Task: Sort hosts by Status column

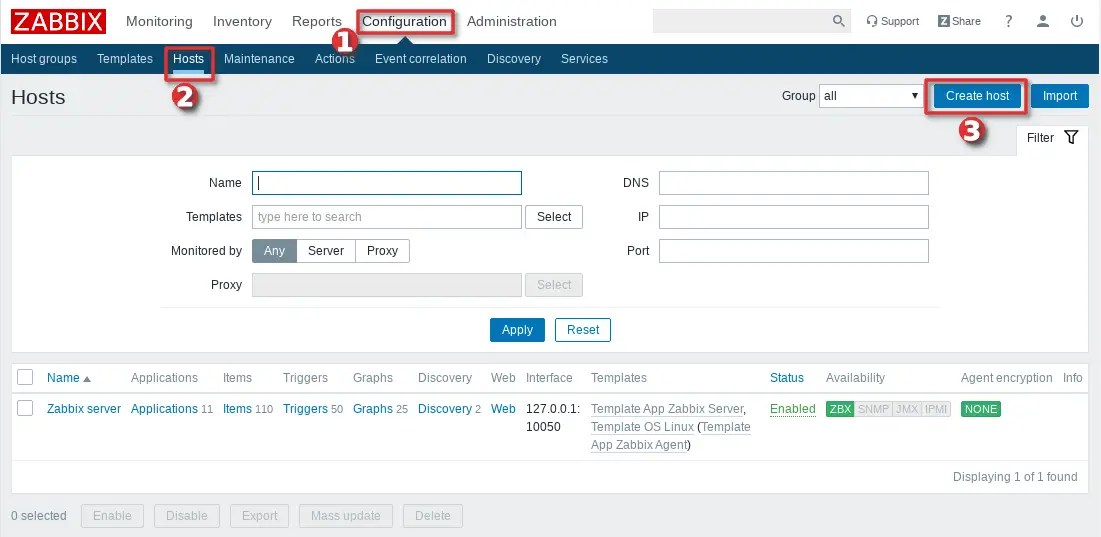Action: tap(786, 378)
